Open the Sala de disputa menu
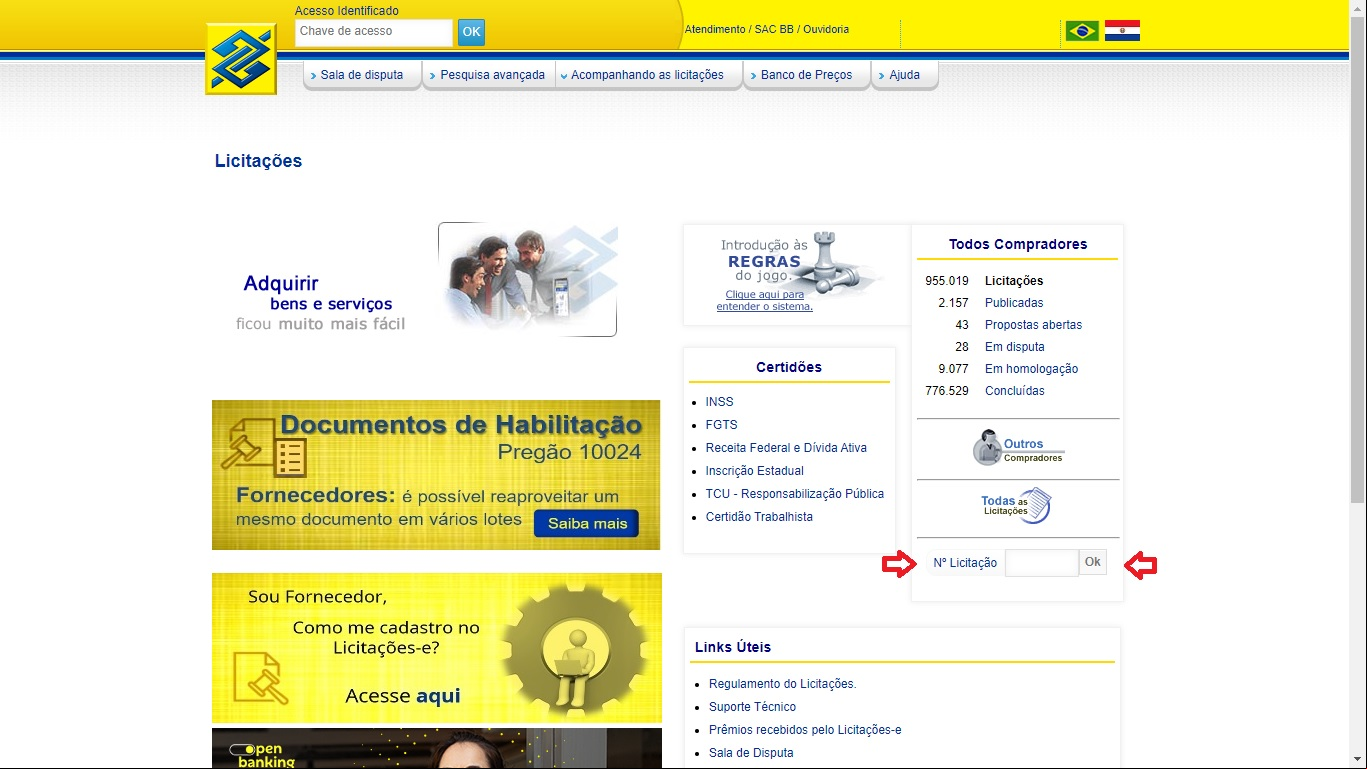The image size is (1367, 769). click(x=362, y=75)
